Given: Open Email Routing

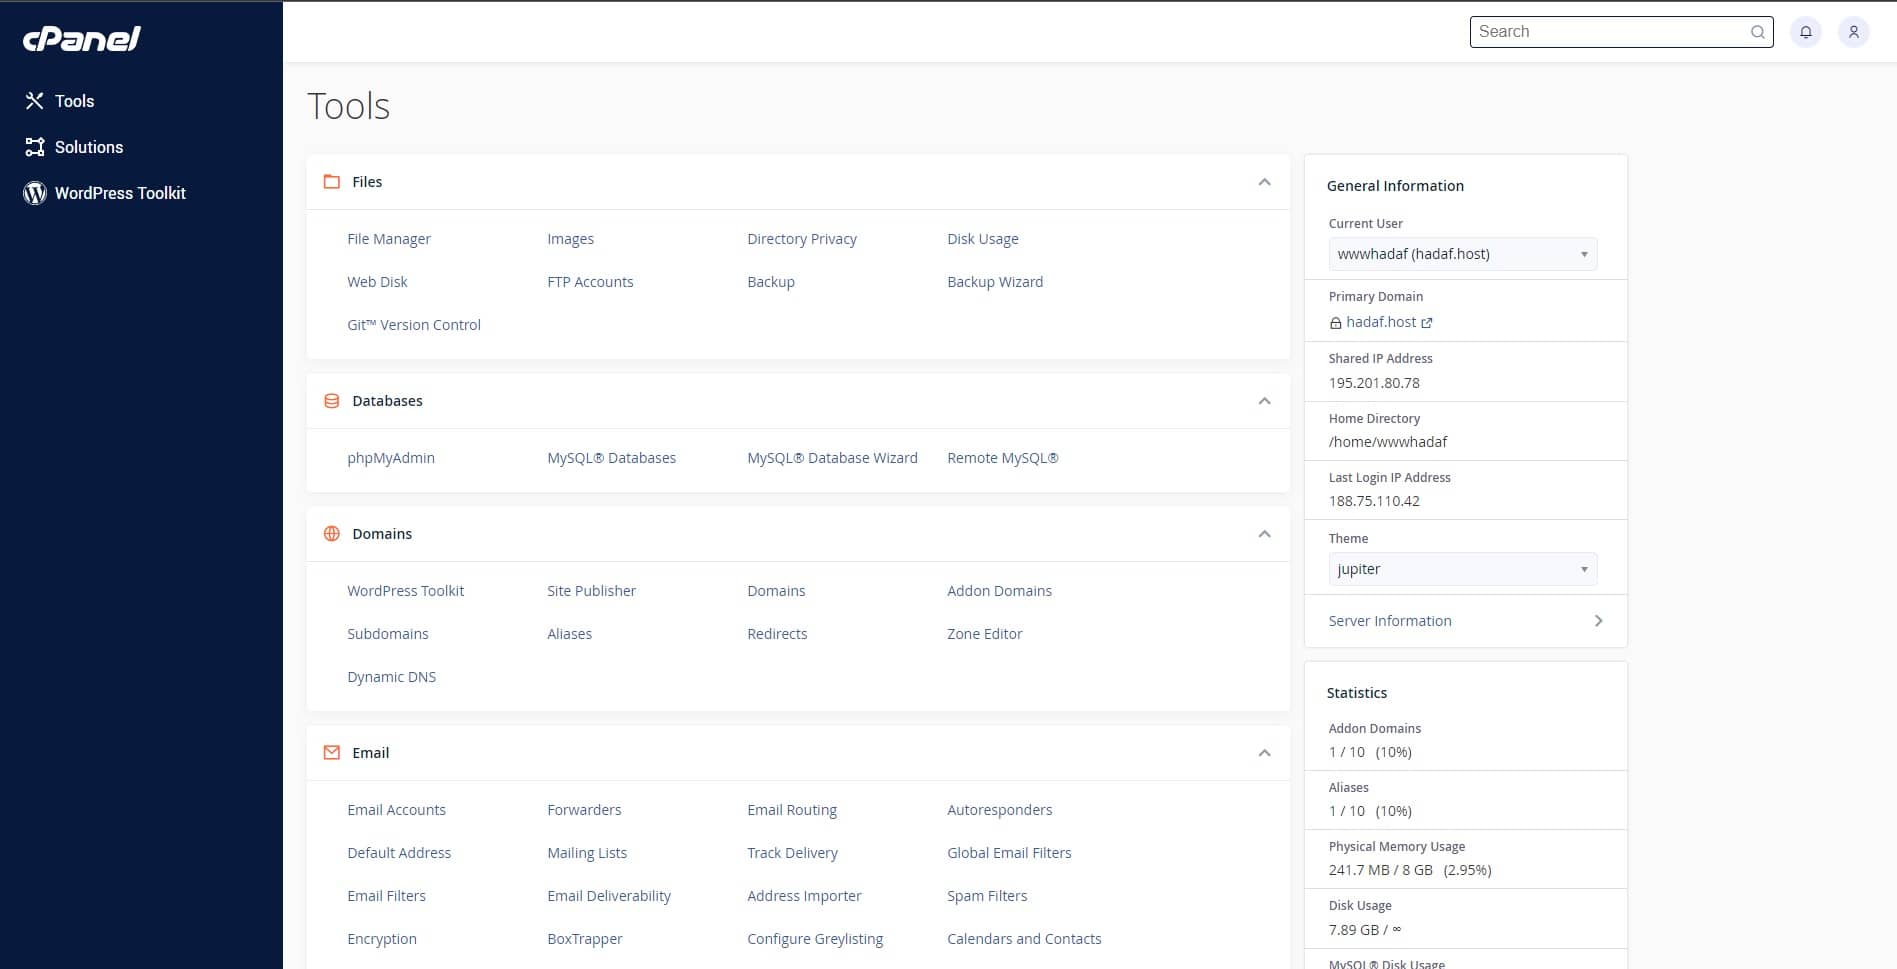Looking at the screenshot, I should pos(792,810).
